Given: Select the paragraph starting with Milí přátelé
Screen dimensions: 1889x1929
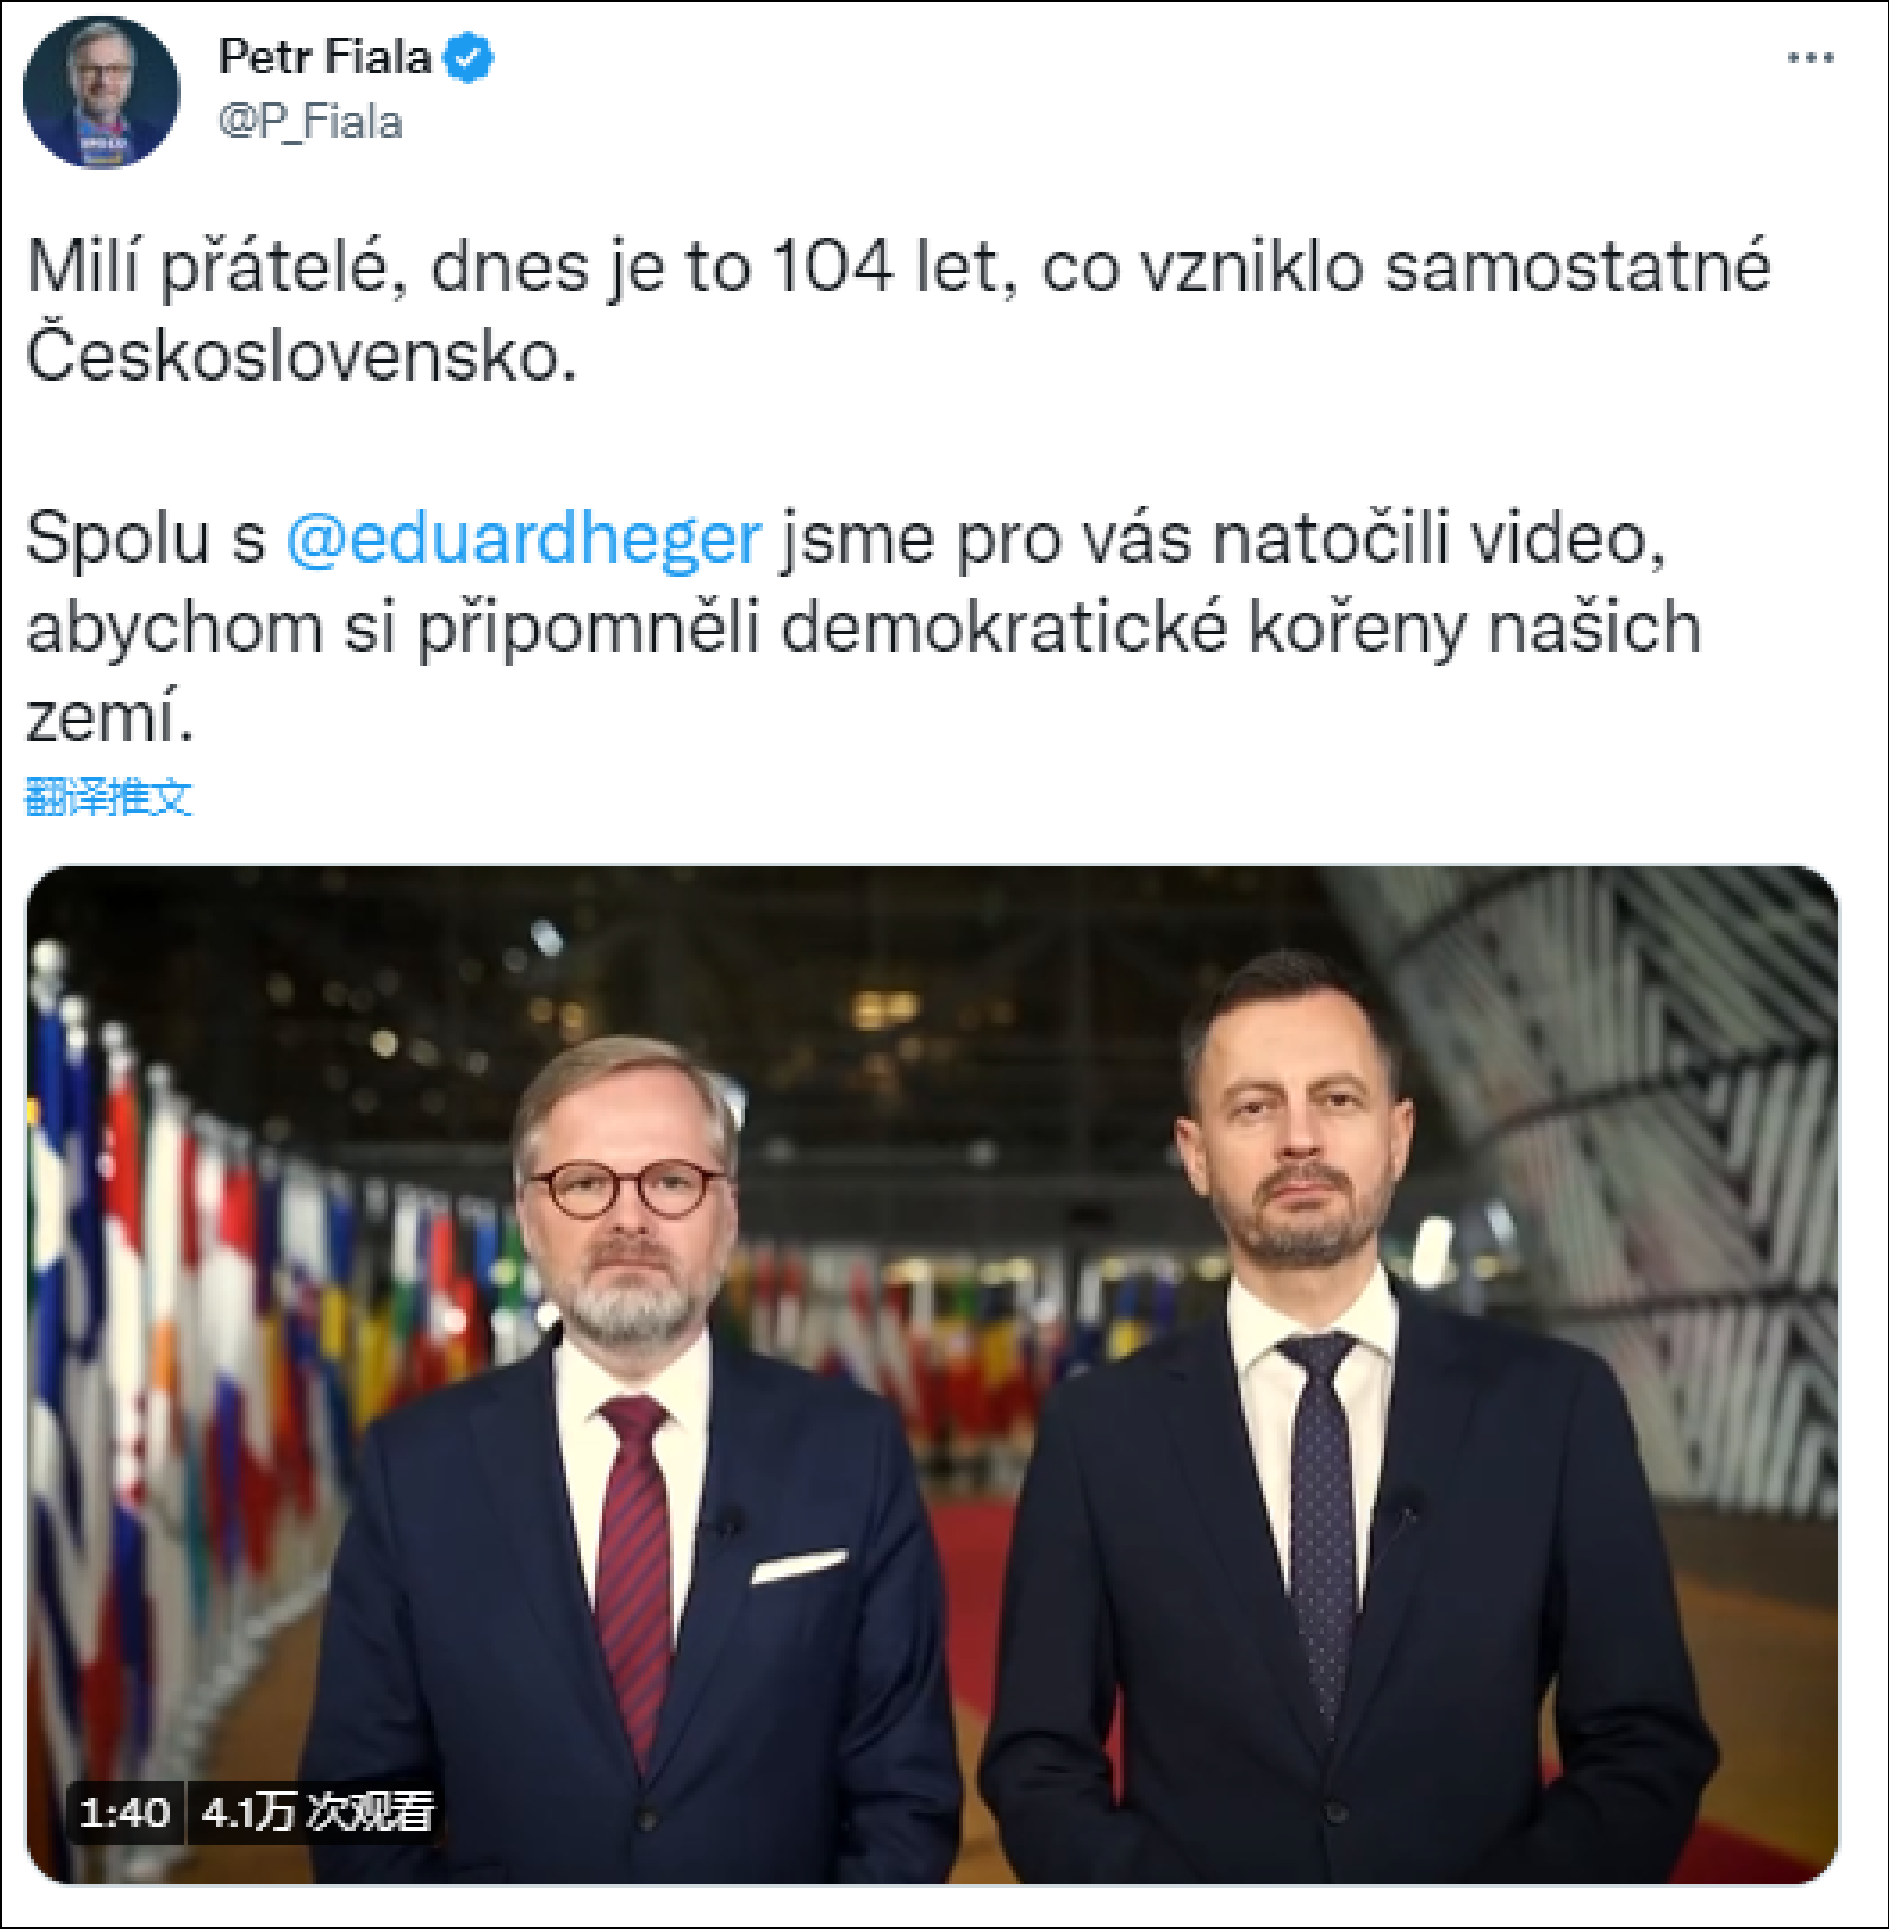Looking at the screenshot, I should pyautogui.click(x=898, y=311).
